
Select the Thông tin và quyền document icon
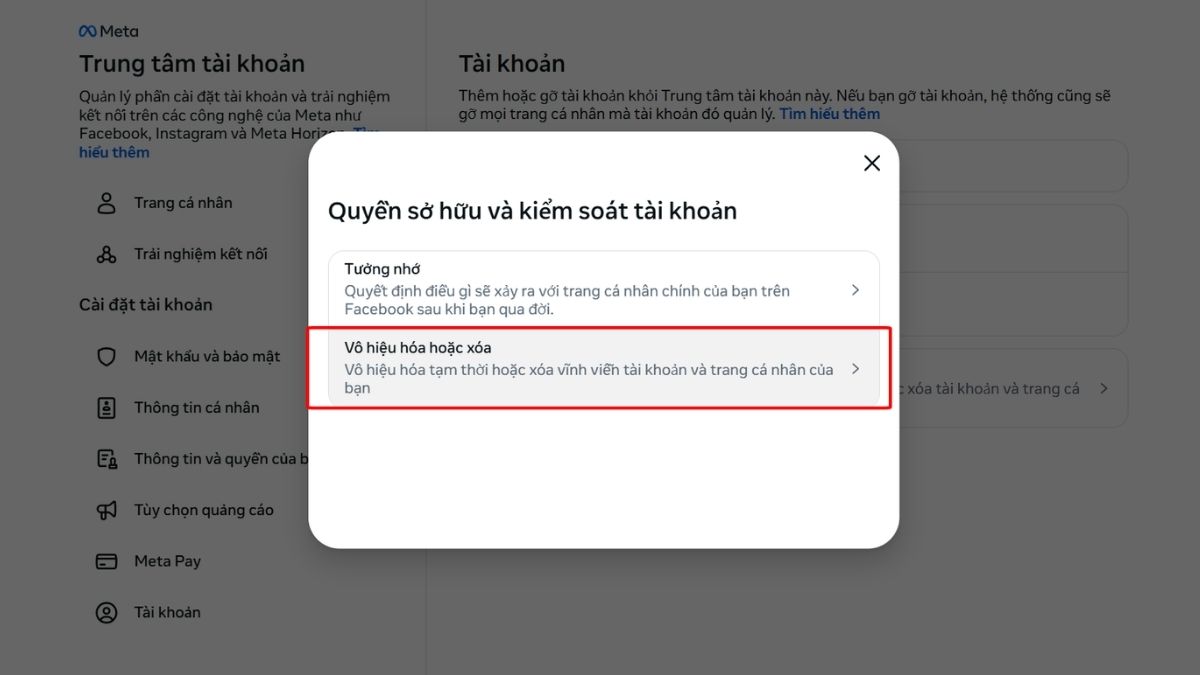coord(106,459)
